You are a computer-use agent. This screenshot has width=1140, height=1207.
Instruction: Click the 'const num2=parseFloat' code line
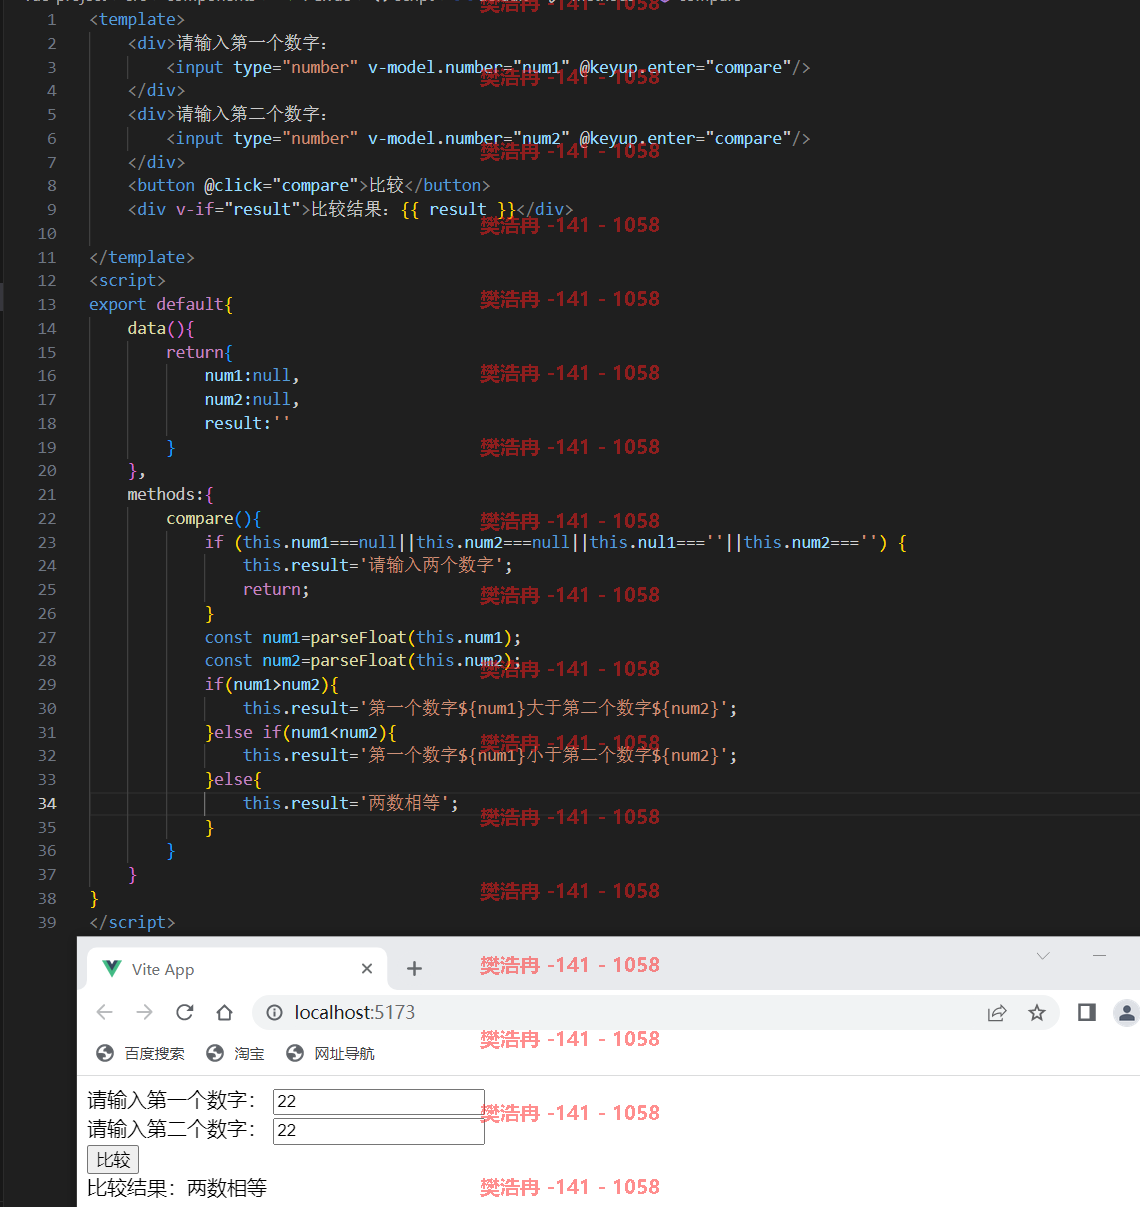click(x=363, y=660)
